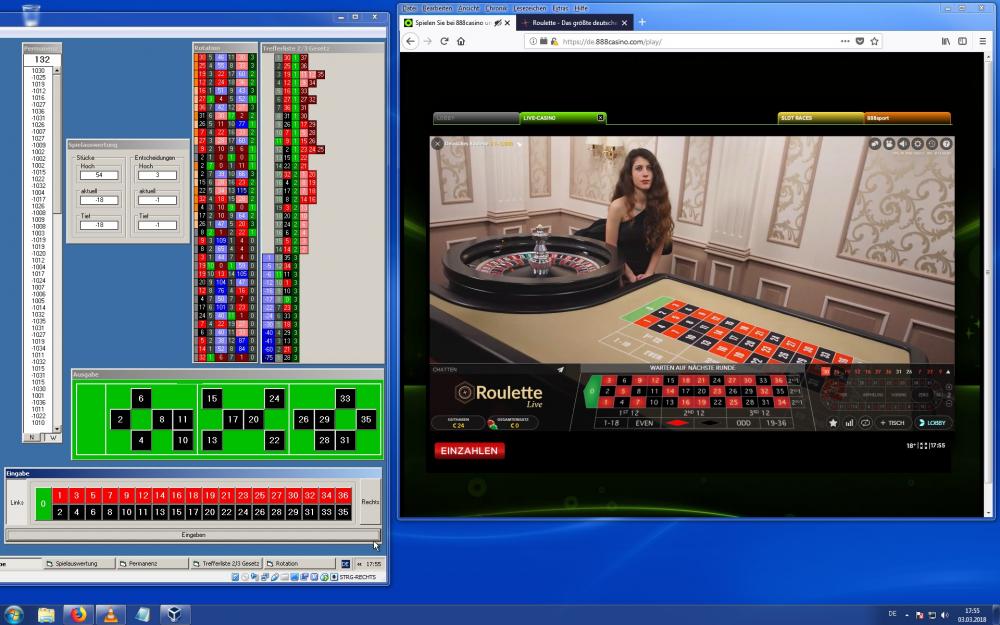Screen dimensions: 1000x625
Task: Select green 0 in the Eingabe number grid
Action: pos(42,504)
